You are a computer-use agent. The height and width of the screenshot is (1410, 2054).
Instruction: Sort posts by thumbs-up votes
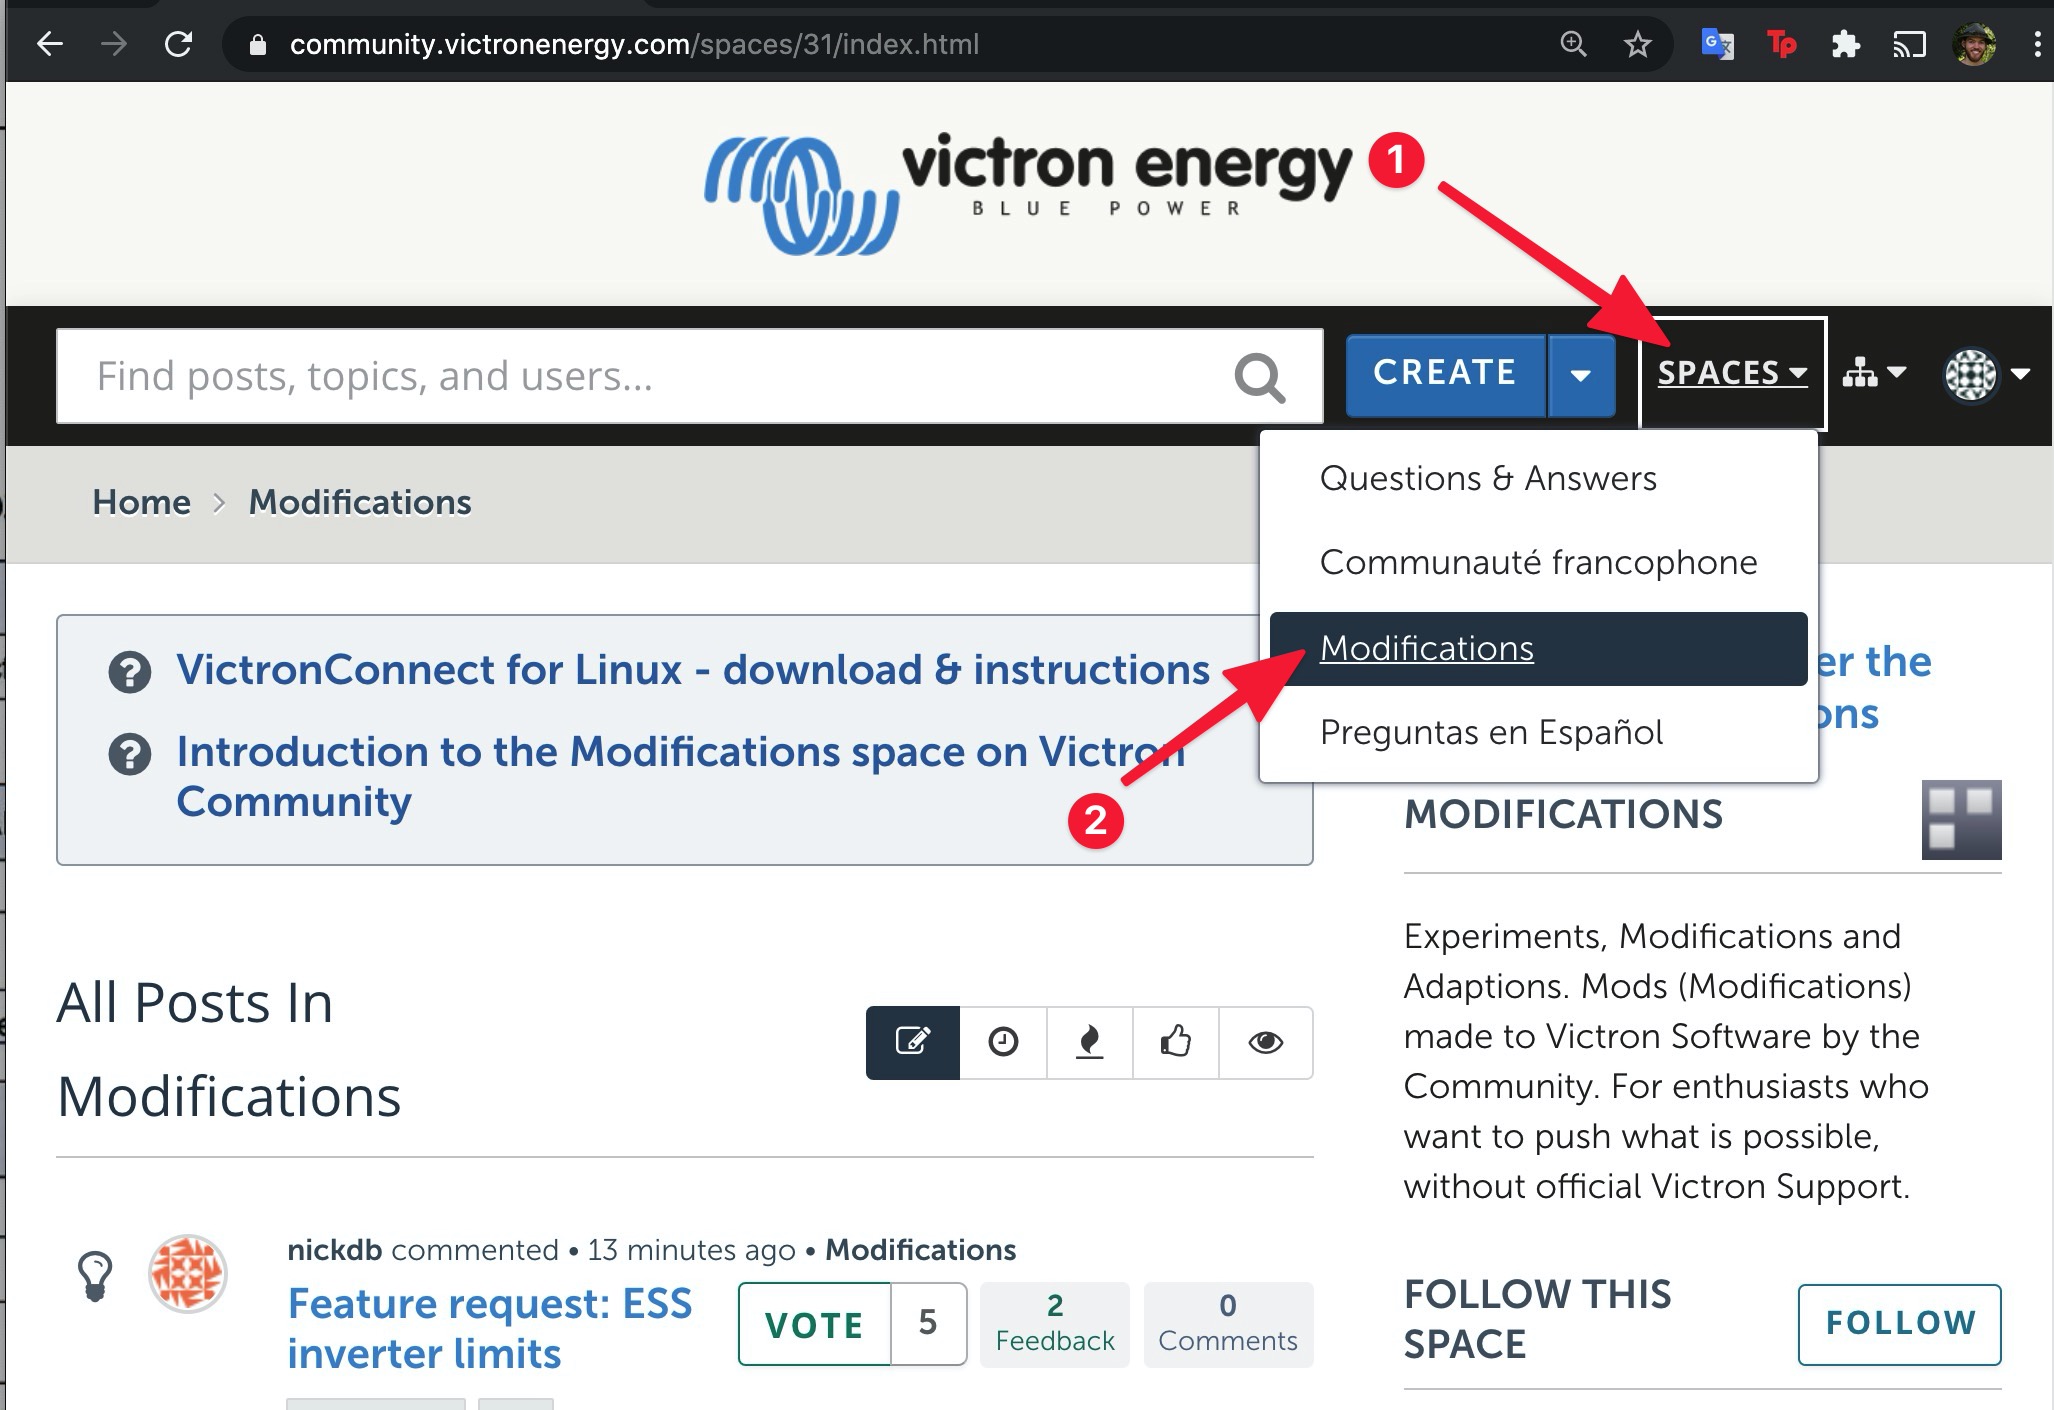(x=1176, y=1042)
